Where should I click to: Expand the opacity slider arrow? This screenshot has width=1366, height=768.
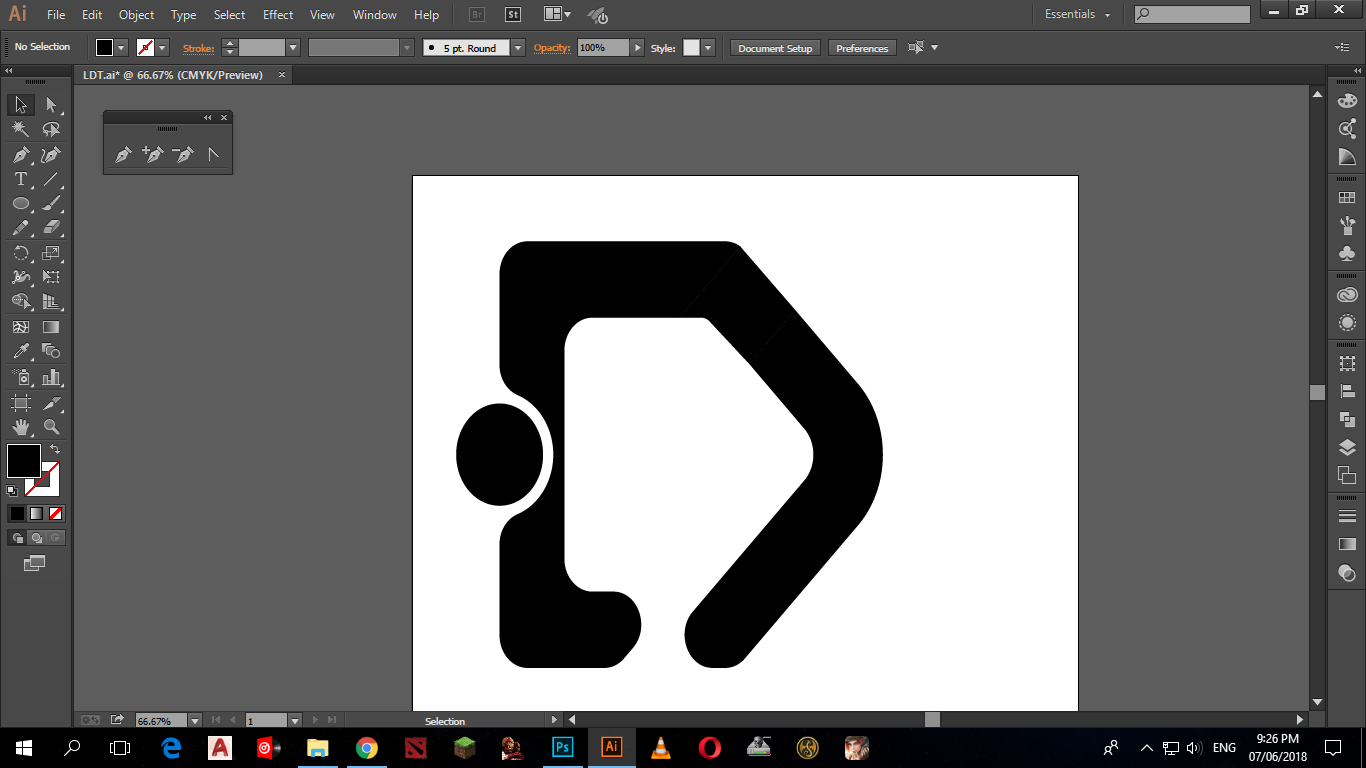click(x=637, y=47)
